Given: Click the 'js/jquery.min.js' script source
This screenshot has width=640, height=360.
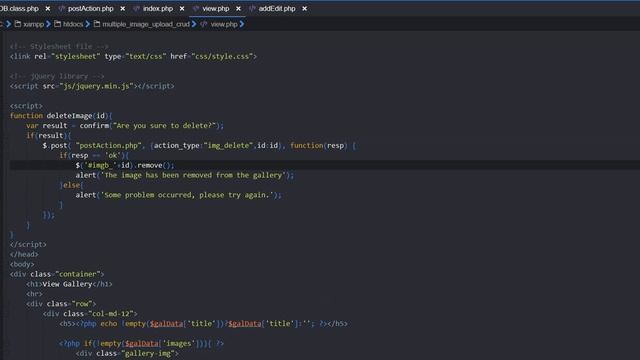Looking at the screenshot, I should (96, 86).
